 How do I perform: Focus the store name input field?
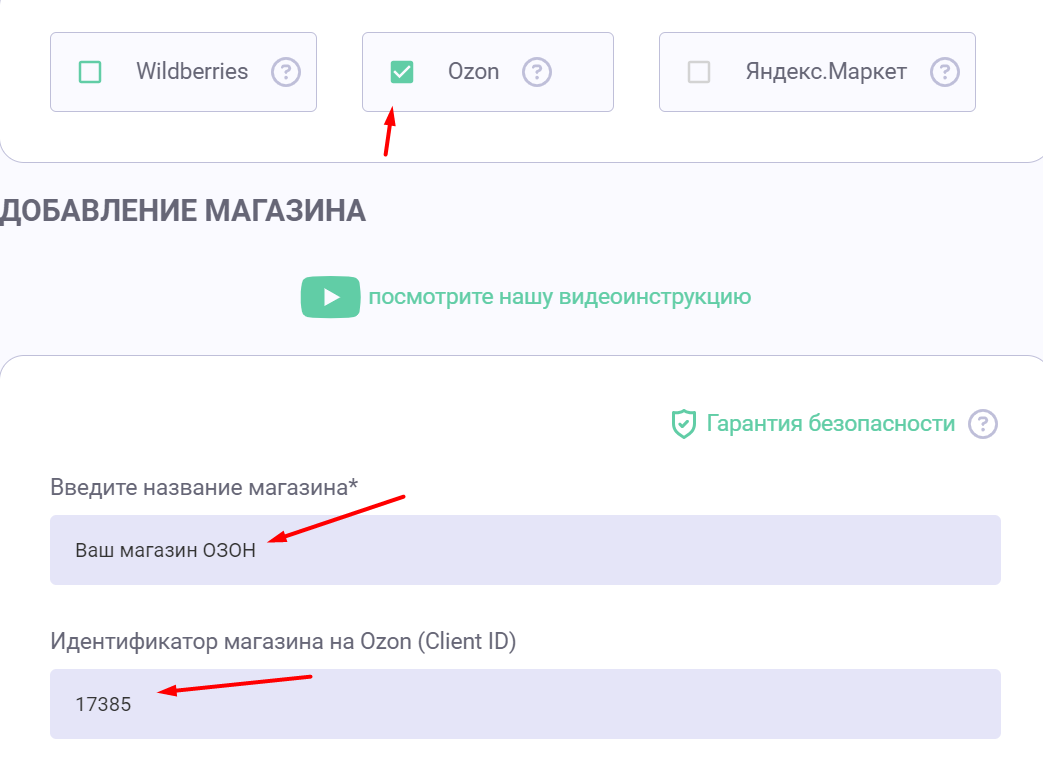pyautogui.click(x=525, y=550)
